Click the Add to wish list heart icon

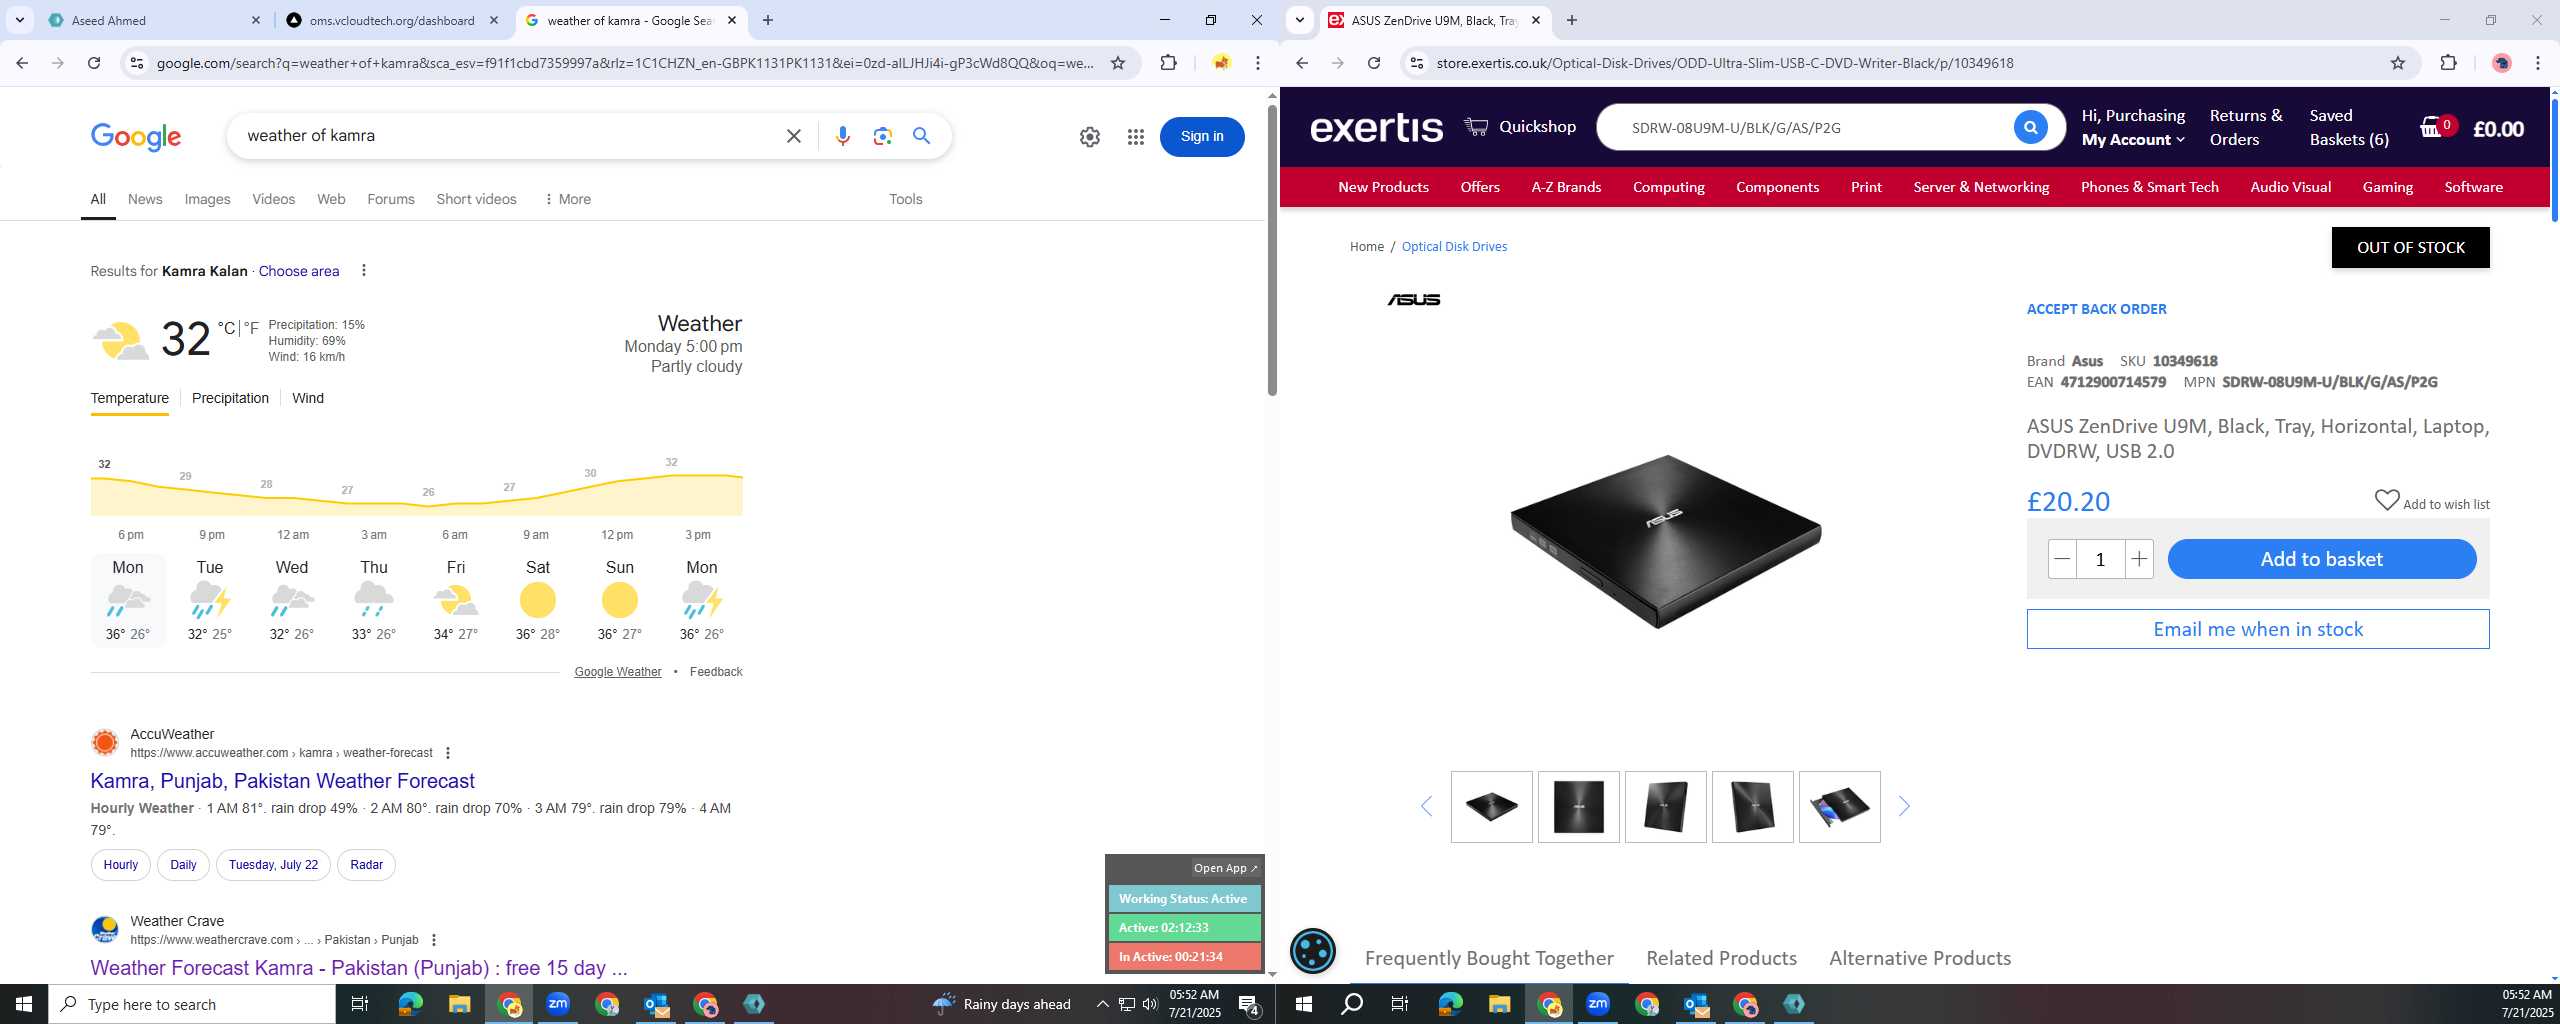click(2386, 500)
